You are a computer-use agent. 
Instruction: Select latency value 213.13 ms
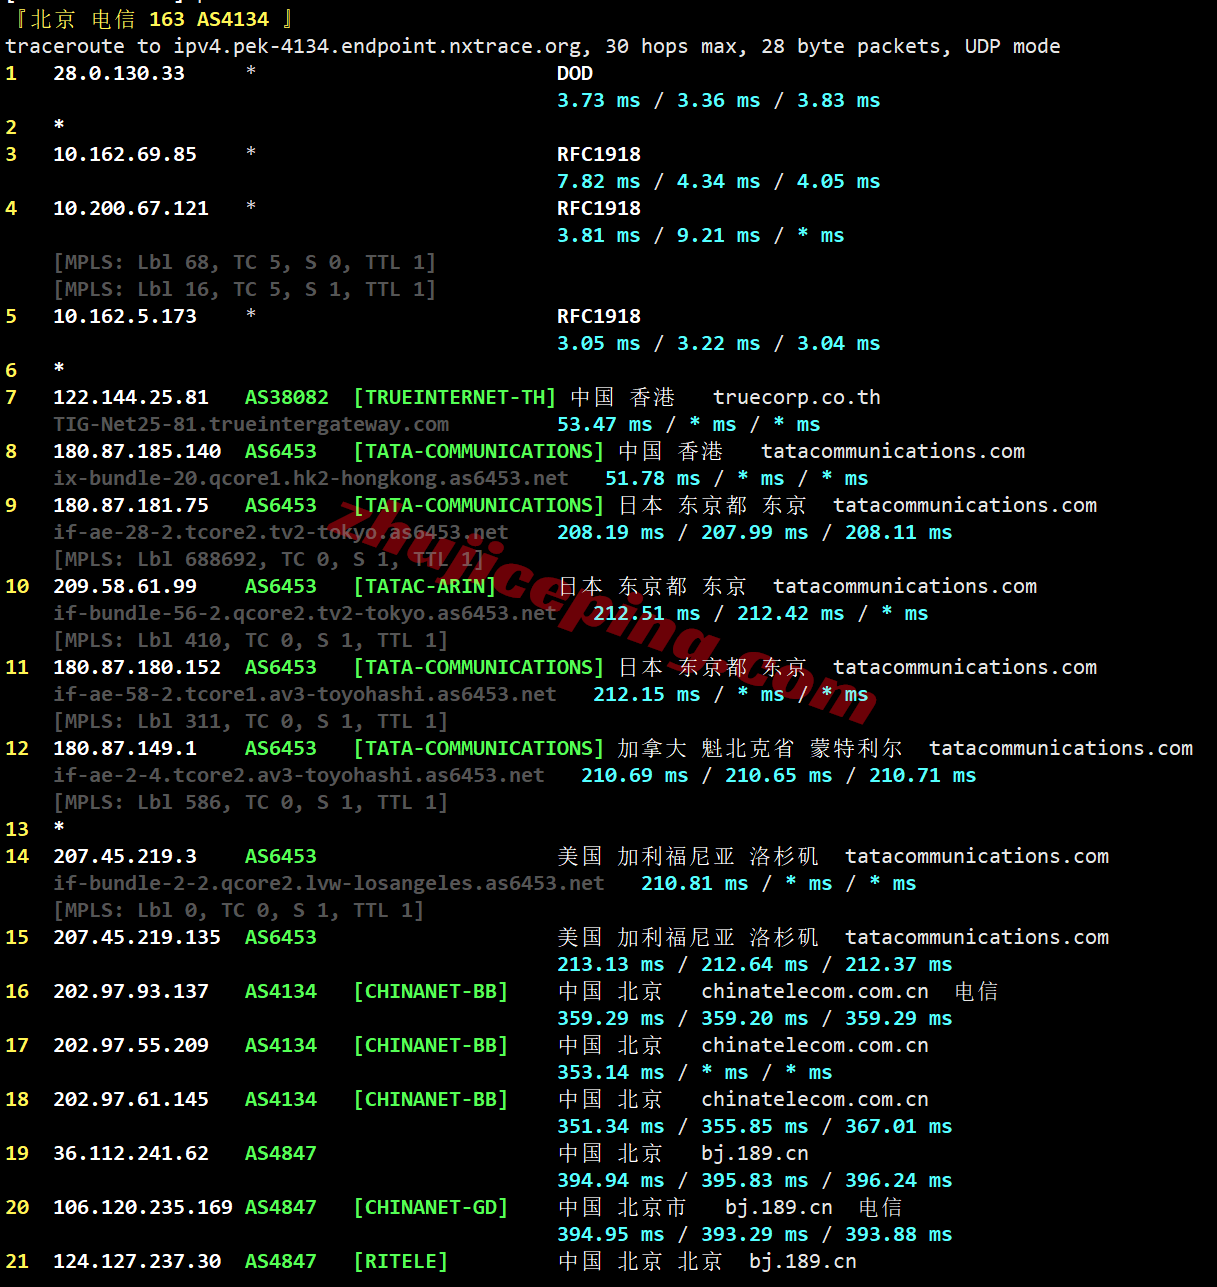pyautogui.click(x=611, y=964)
